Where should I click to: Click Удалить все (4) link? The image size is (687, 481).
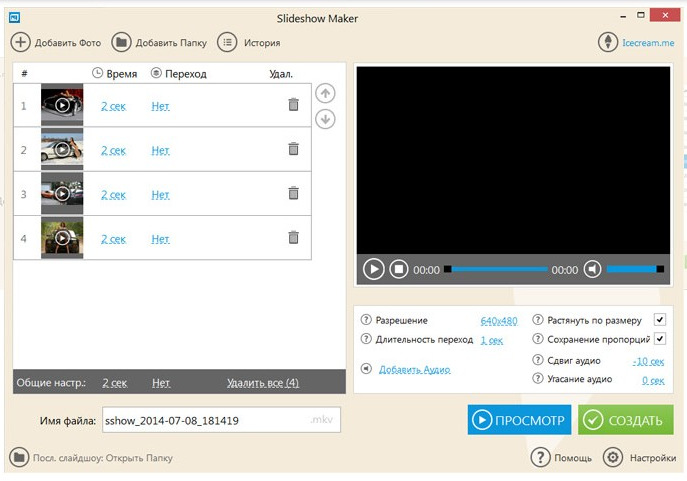[263, 383]
